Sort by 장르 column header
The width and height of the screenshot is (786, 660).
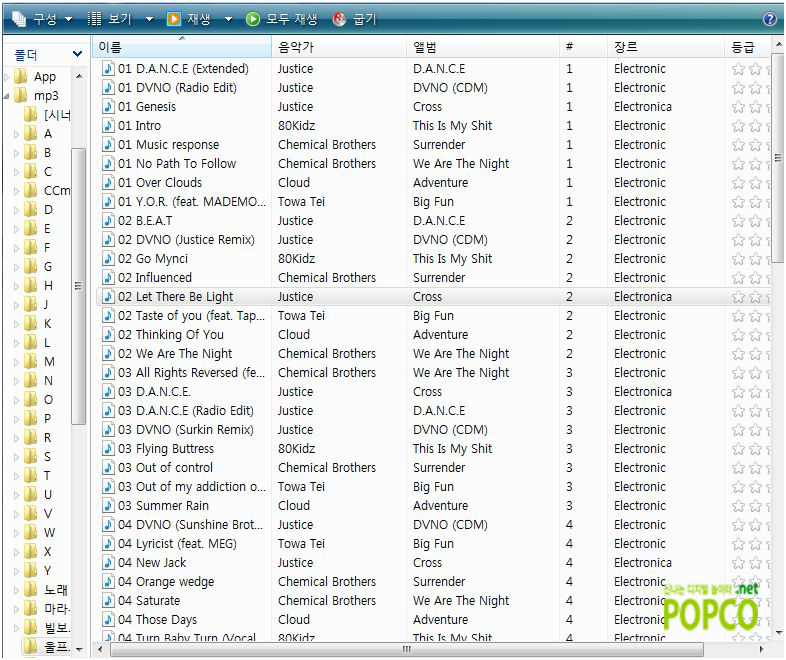click(x=666, y=47)
